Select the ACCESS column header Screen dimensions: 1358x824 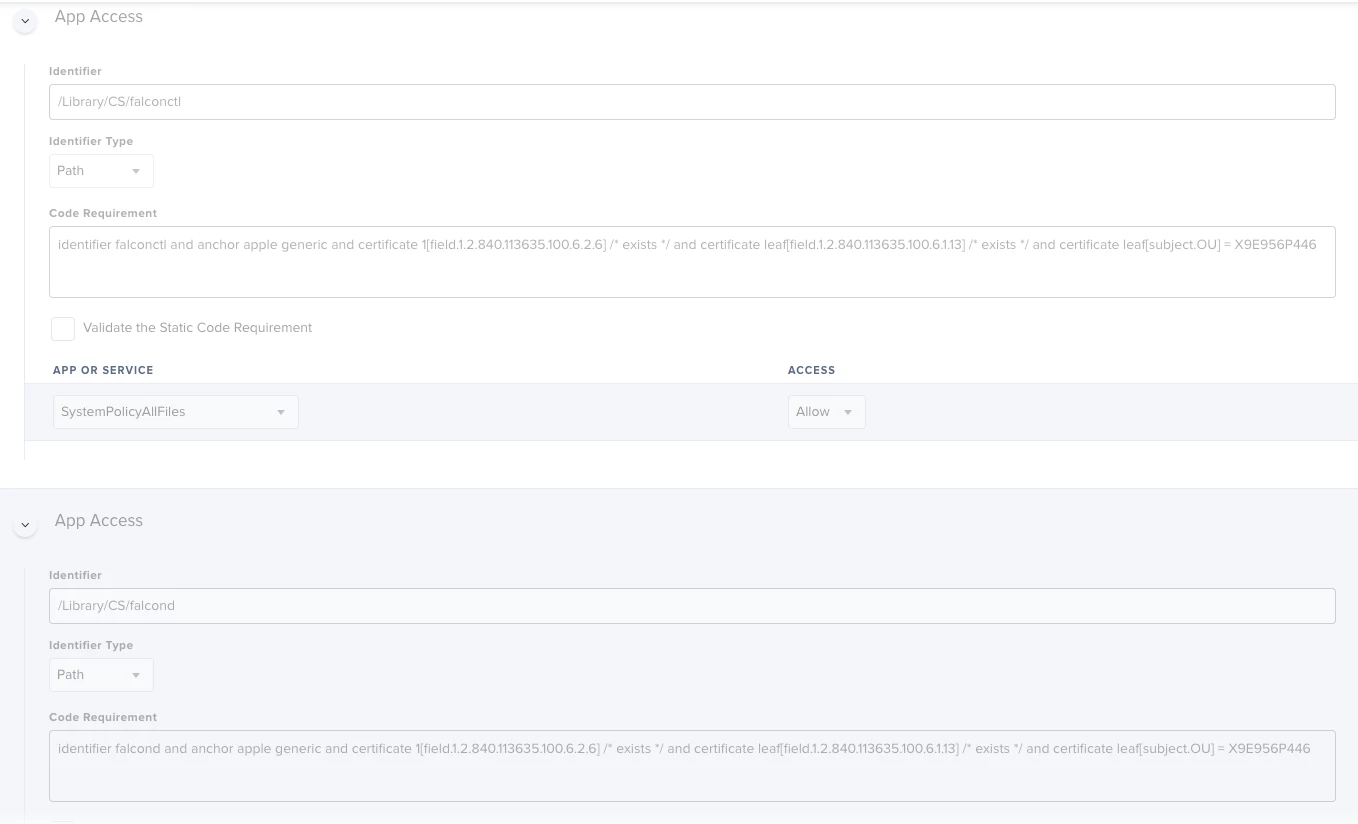(x=811, y=370)
